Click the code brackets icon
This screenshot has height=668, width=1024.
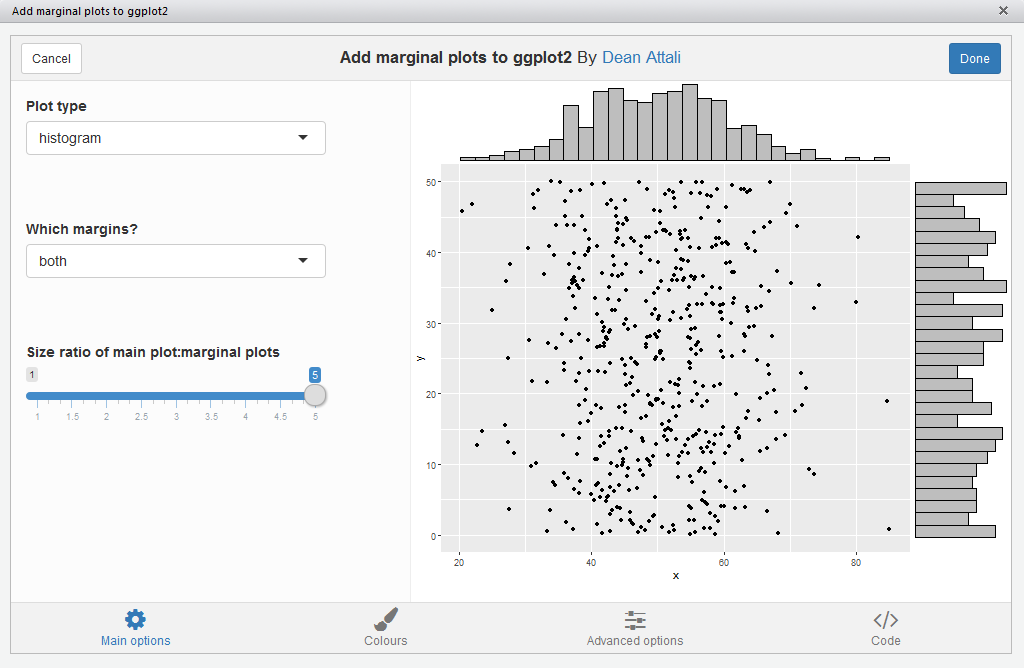885,619
